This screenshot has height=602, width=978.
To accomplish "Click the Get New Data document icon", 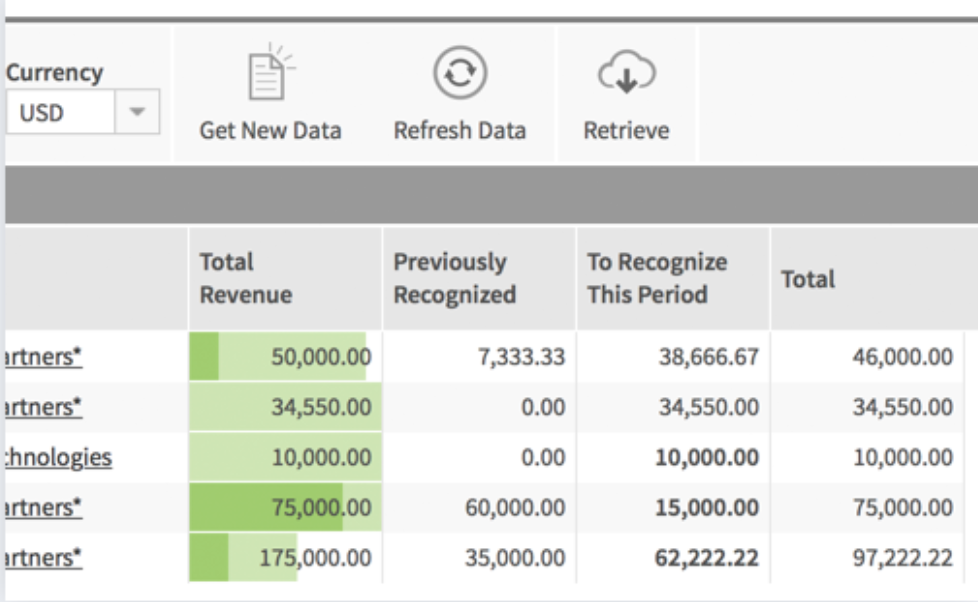I will click(x=267, y=76).
